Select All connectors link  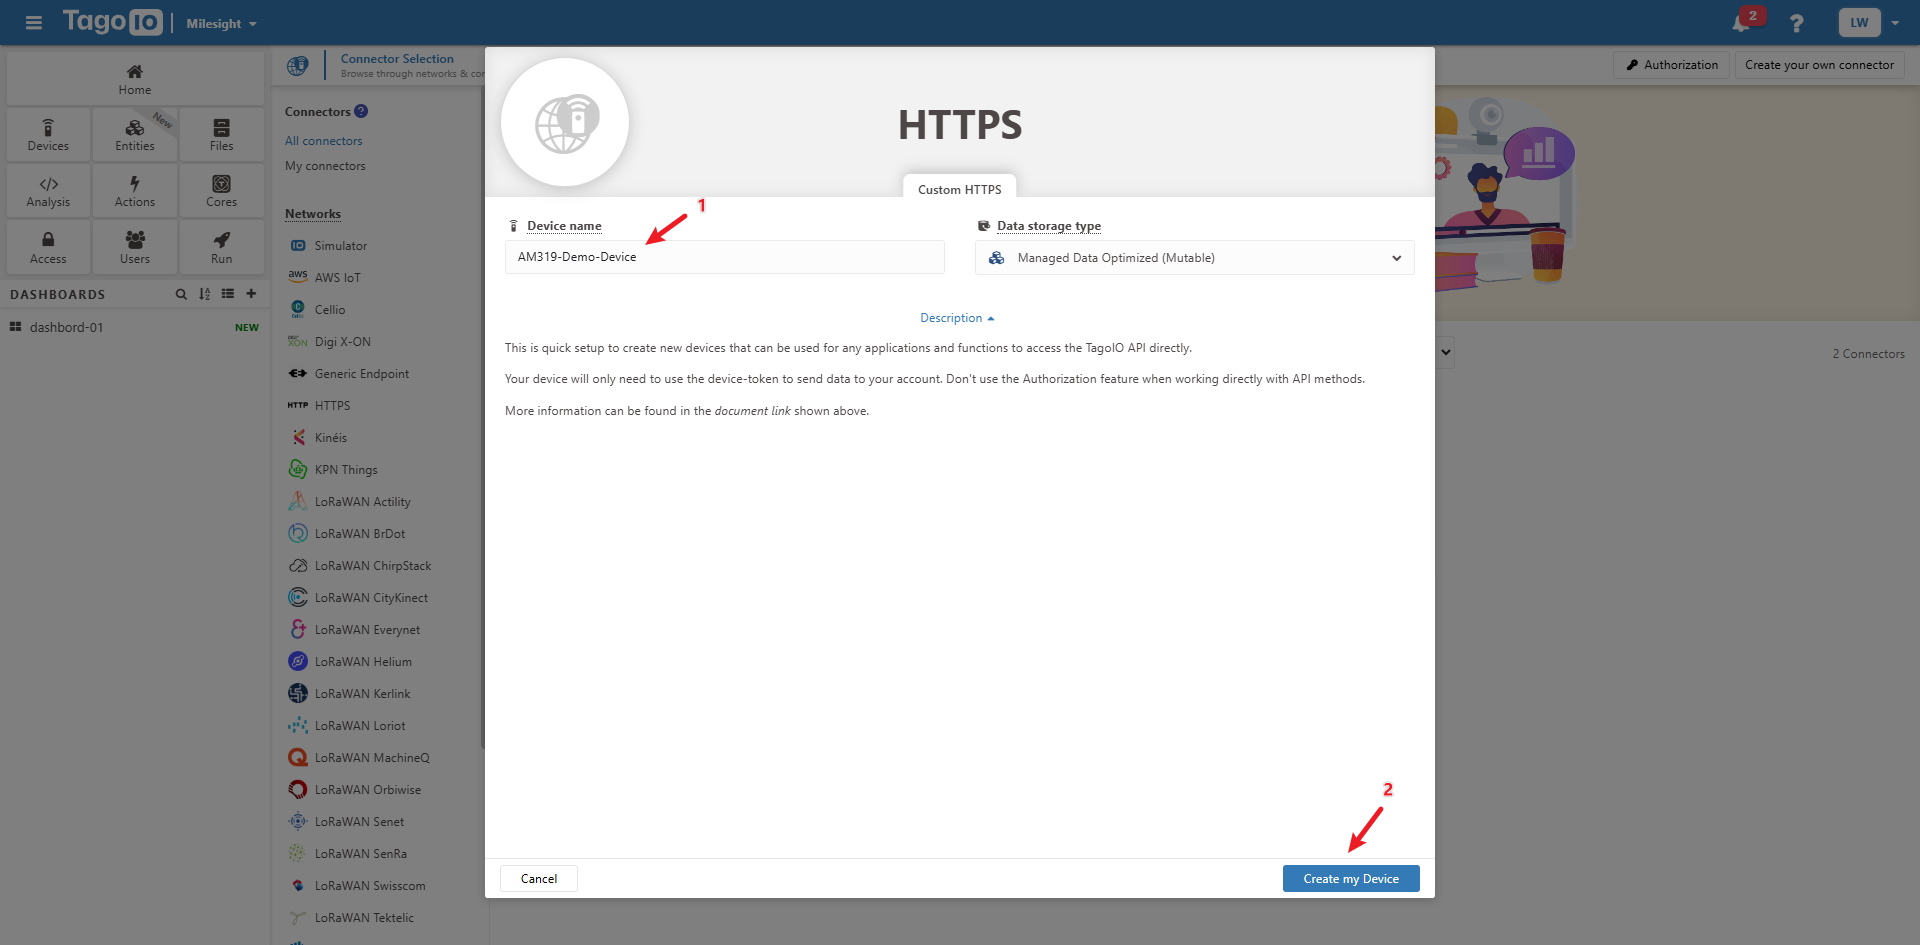tap(324, 141)
